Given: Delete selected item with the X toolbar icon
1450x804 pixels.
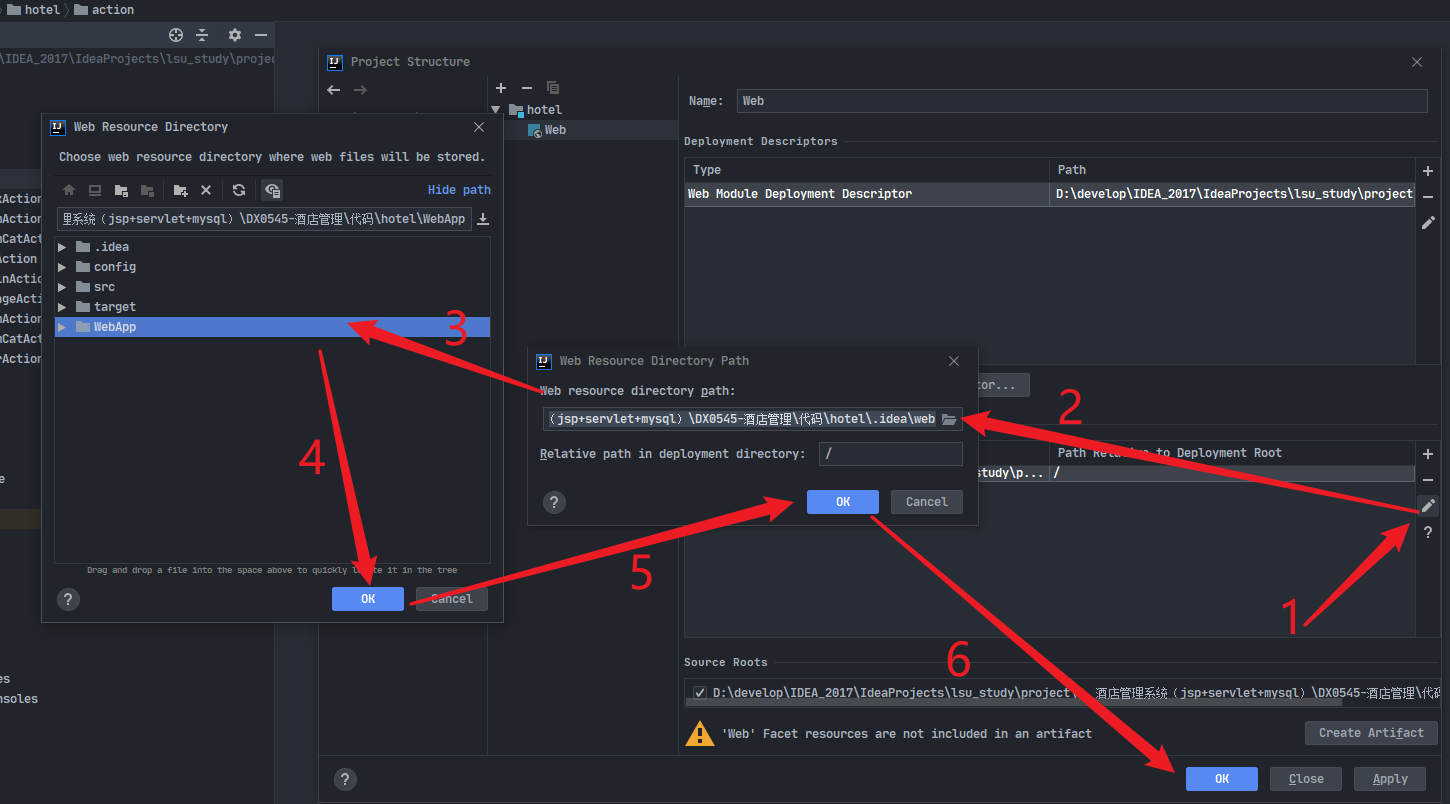Looking at the screenshot, I should click(206, 190).
